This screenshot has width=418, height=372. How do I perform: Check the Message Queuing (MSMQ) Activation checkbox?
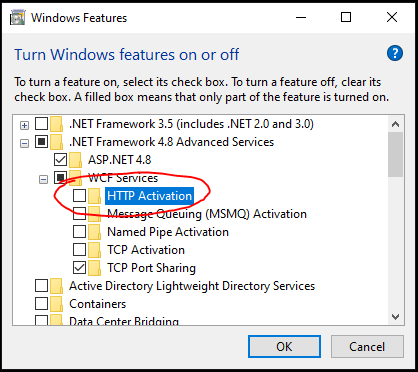[x=79, y=214]
